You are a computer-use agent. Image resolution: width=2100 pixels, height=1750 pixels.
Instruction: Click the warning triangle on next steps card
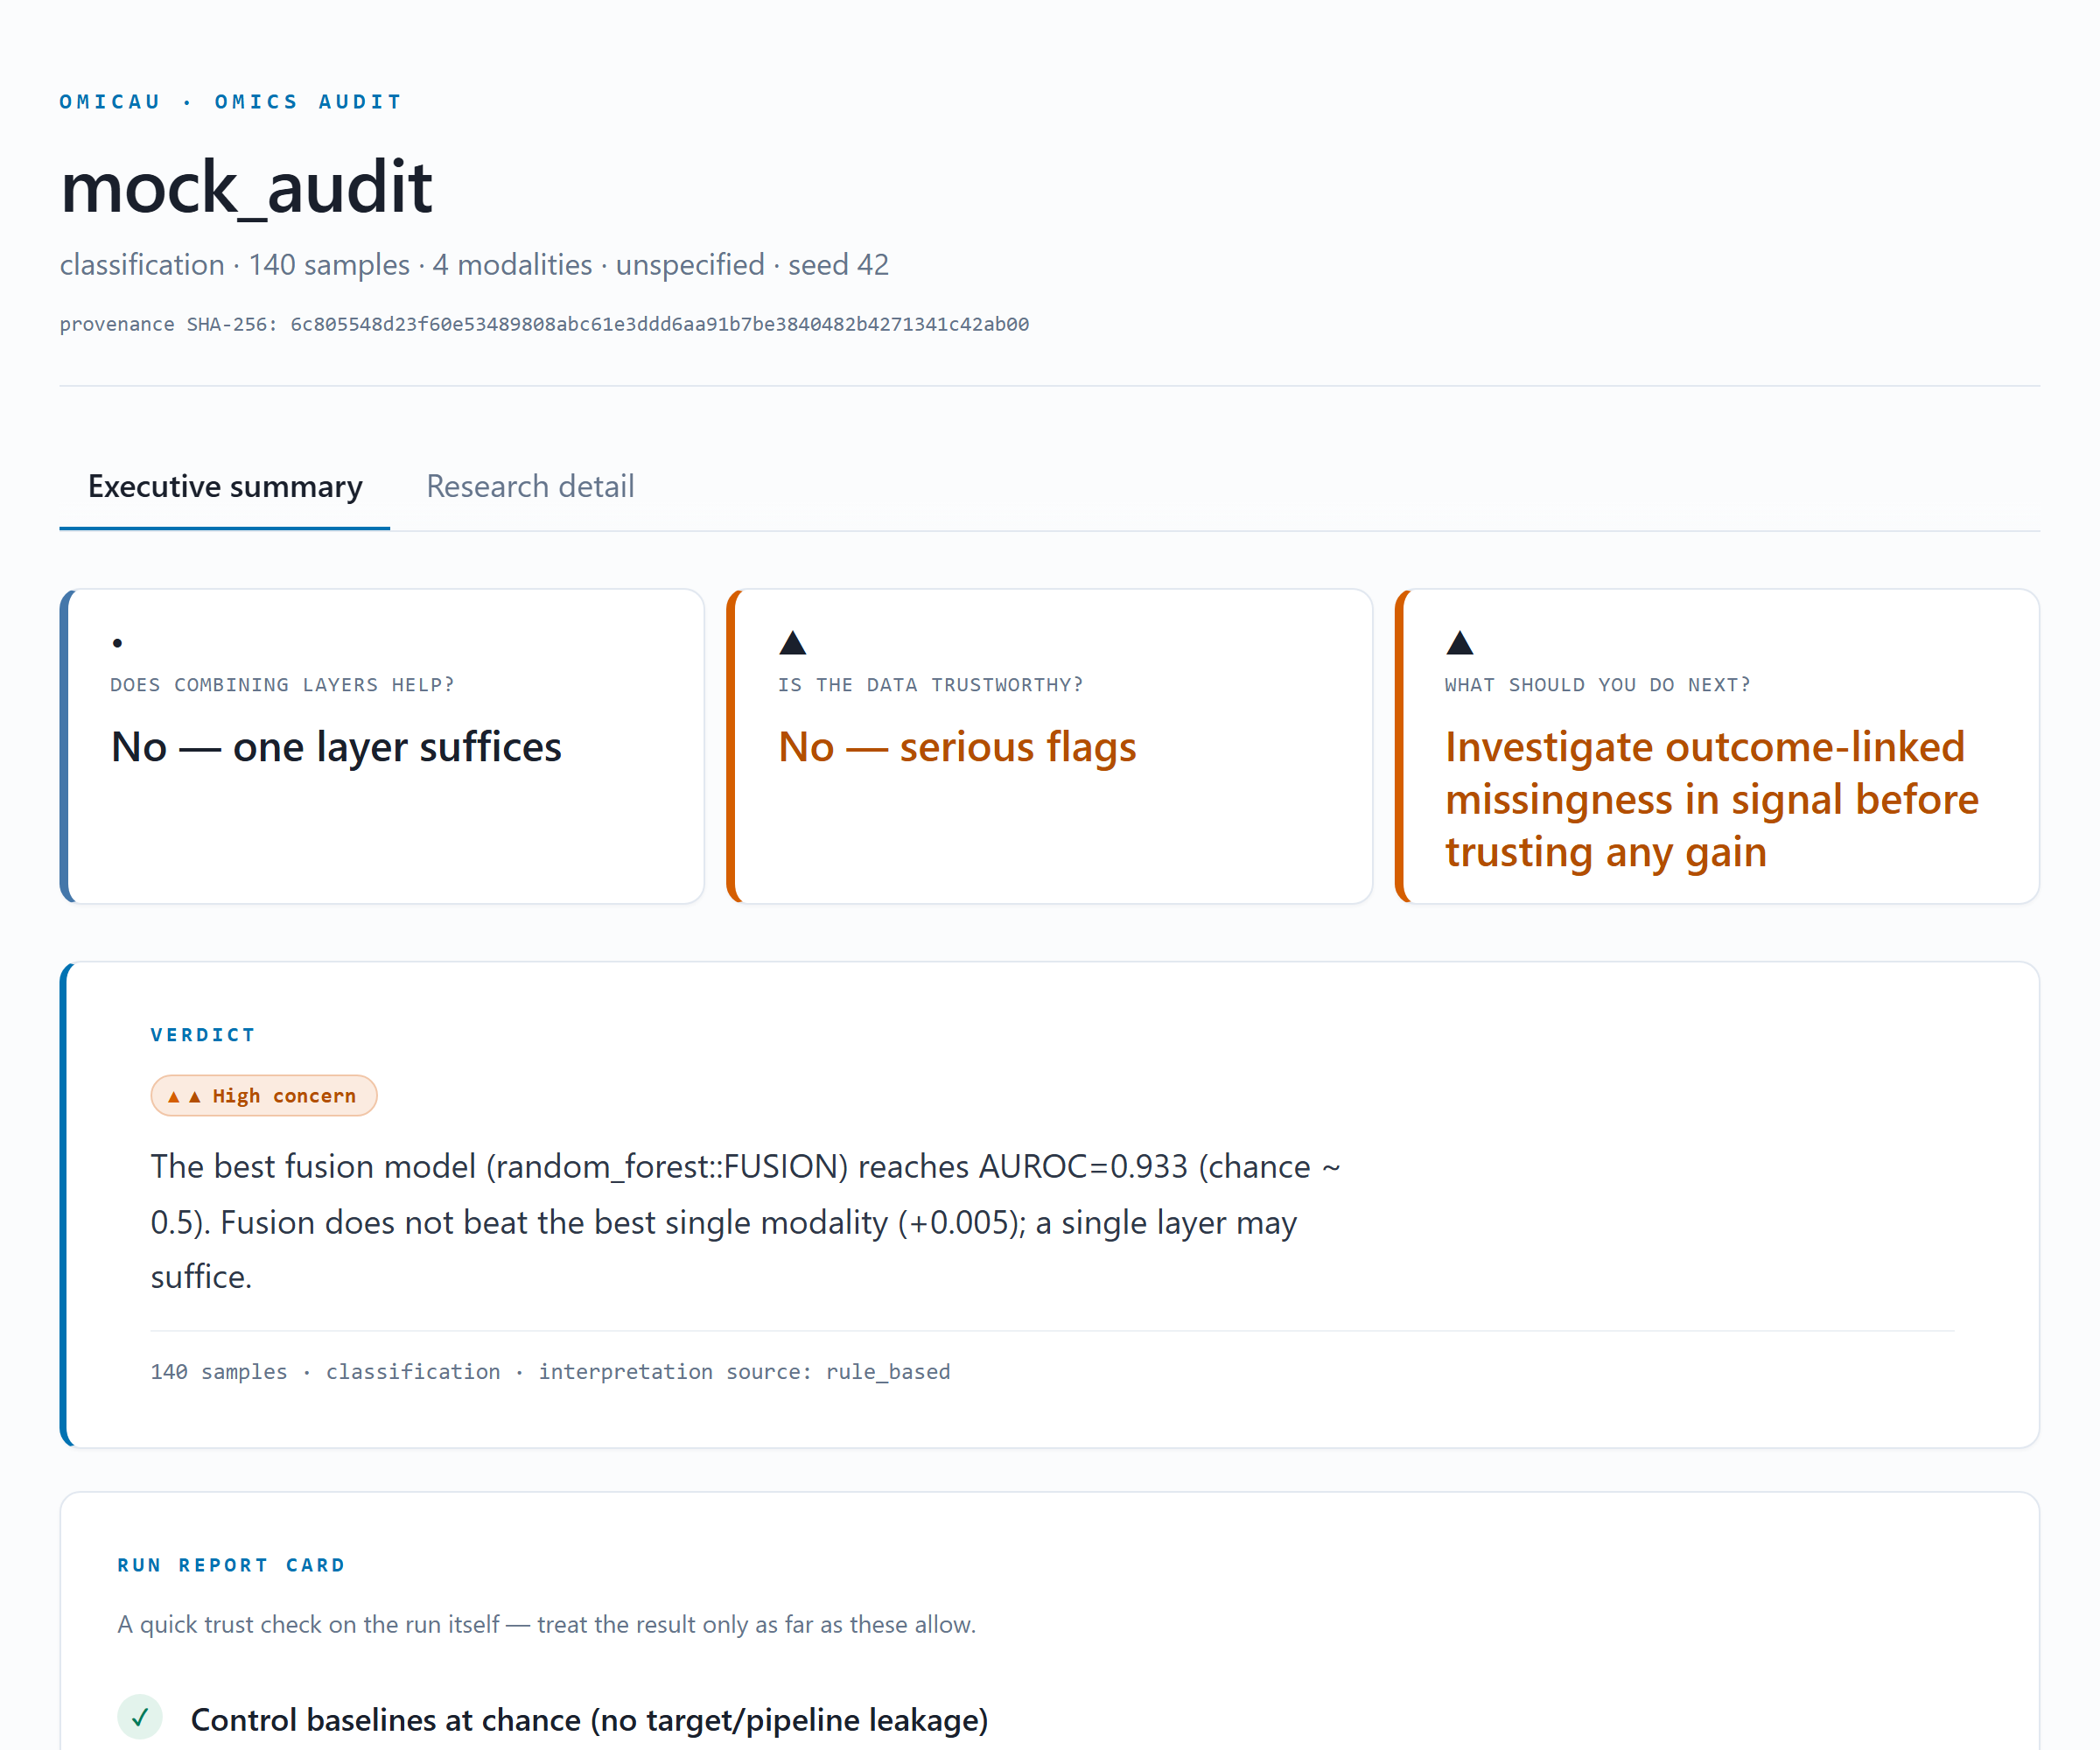coord(1460,642)
